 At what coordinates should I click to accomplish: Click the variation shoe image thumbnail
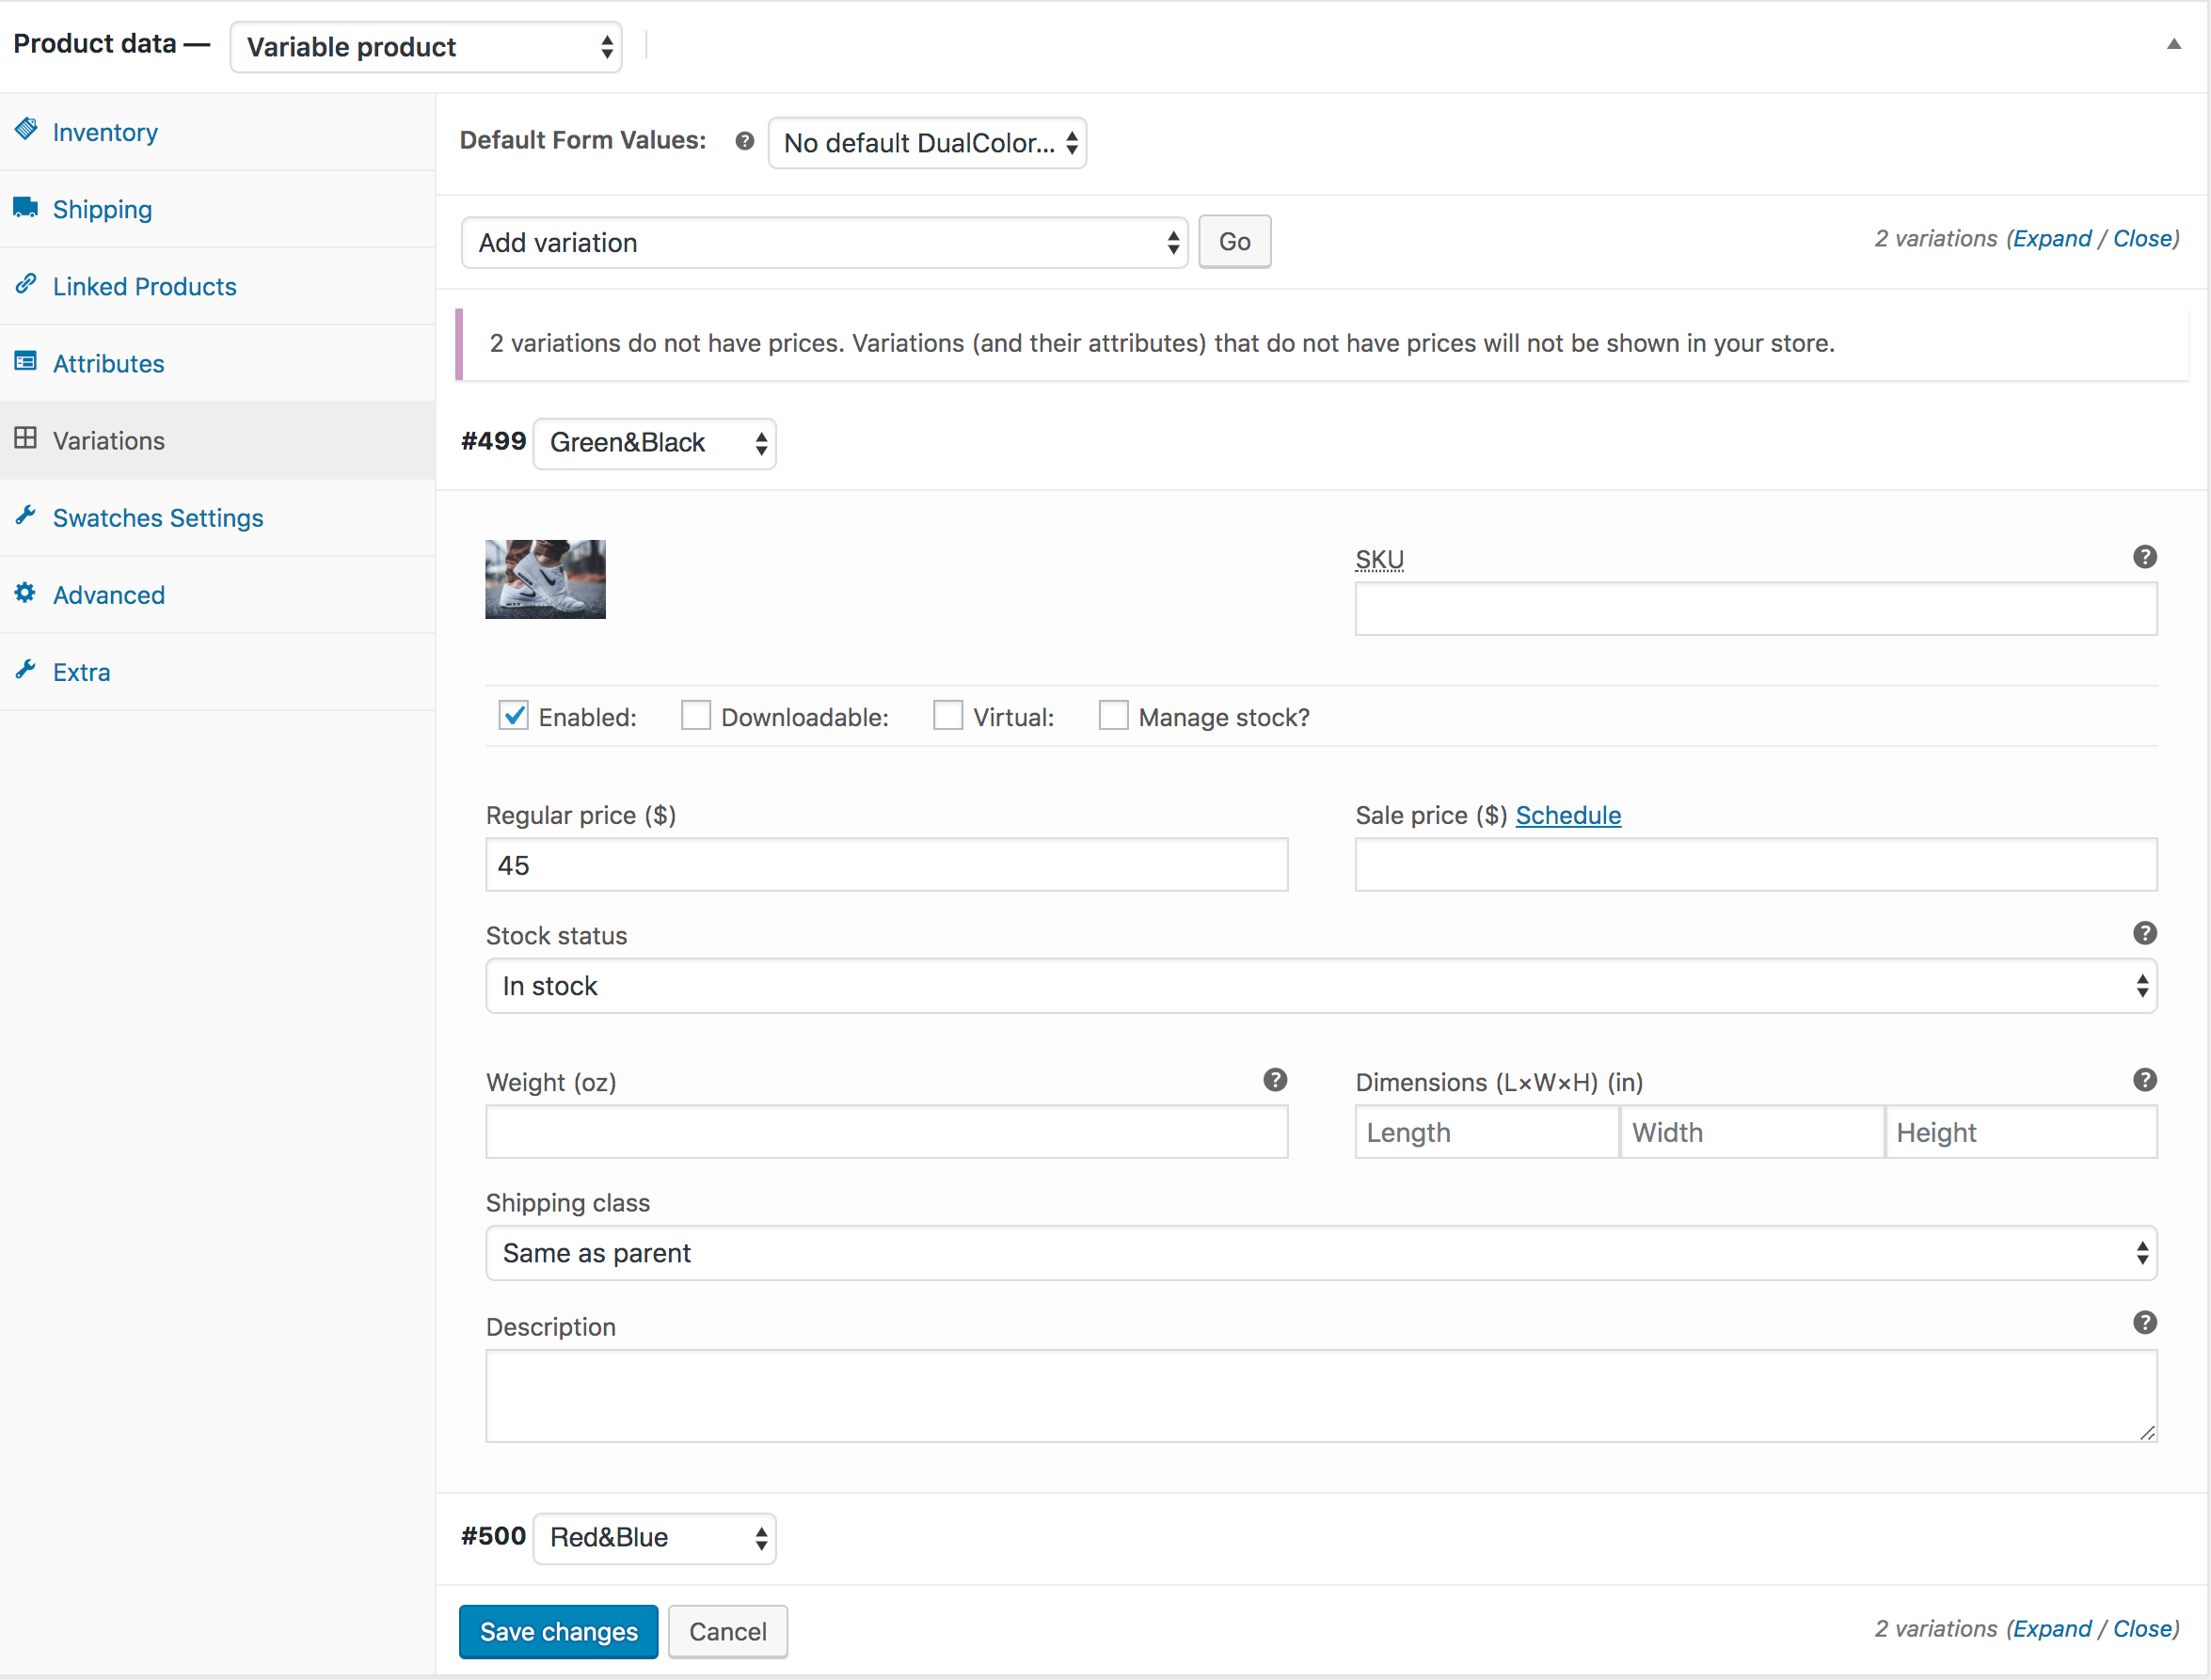[545, 579]
